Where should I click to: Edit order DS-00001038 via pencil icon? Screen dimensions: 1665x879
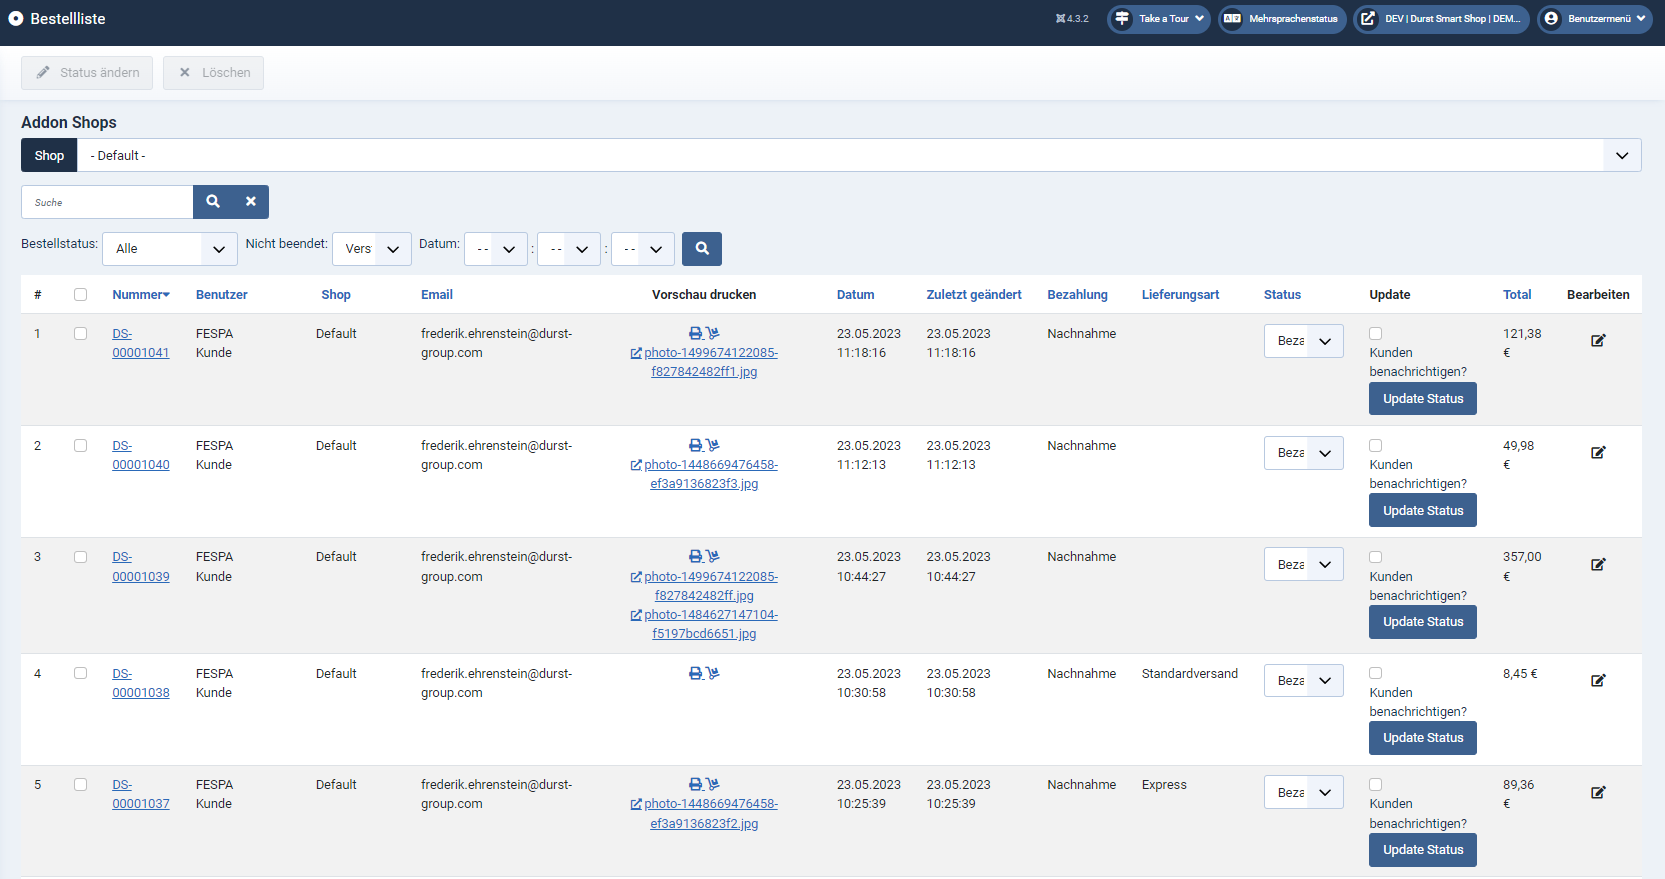coord(1598,681)
